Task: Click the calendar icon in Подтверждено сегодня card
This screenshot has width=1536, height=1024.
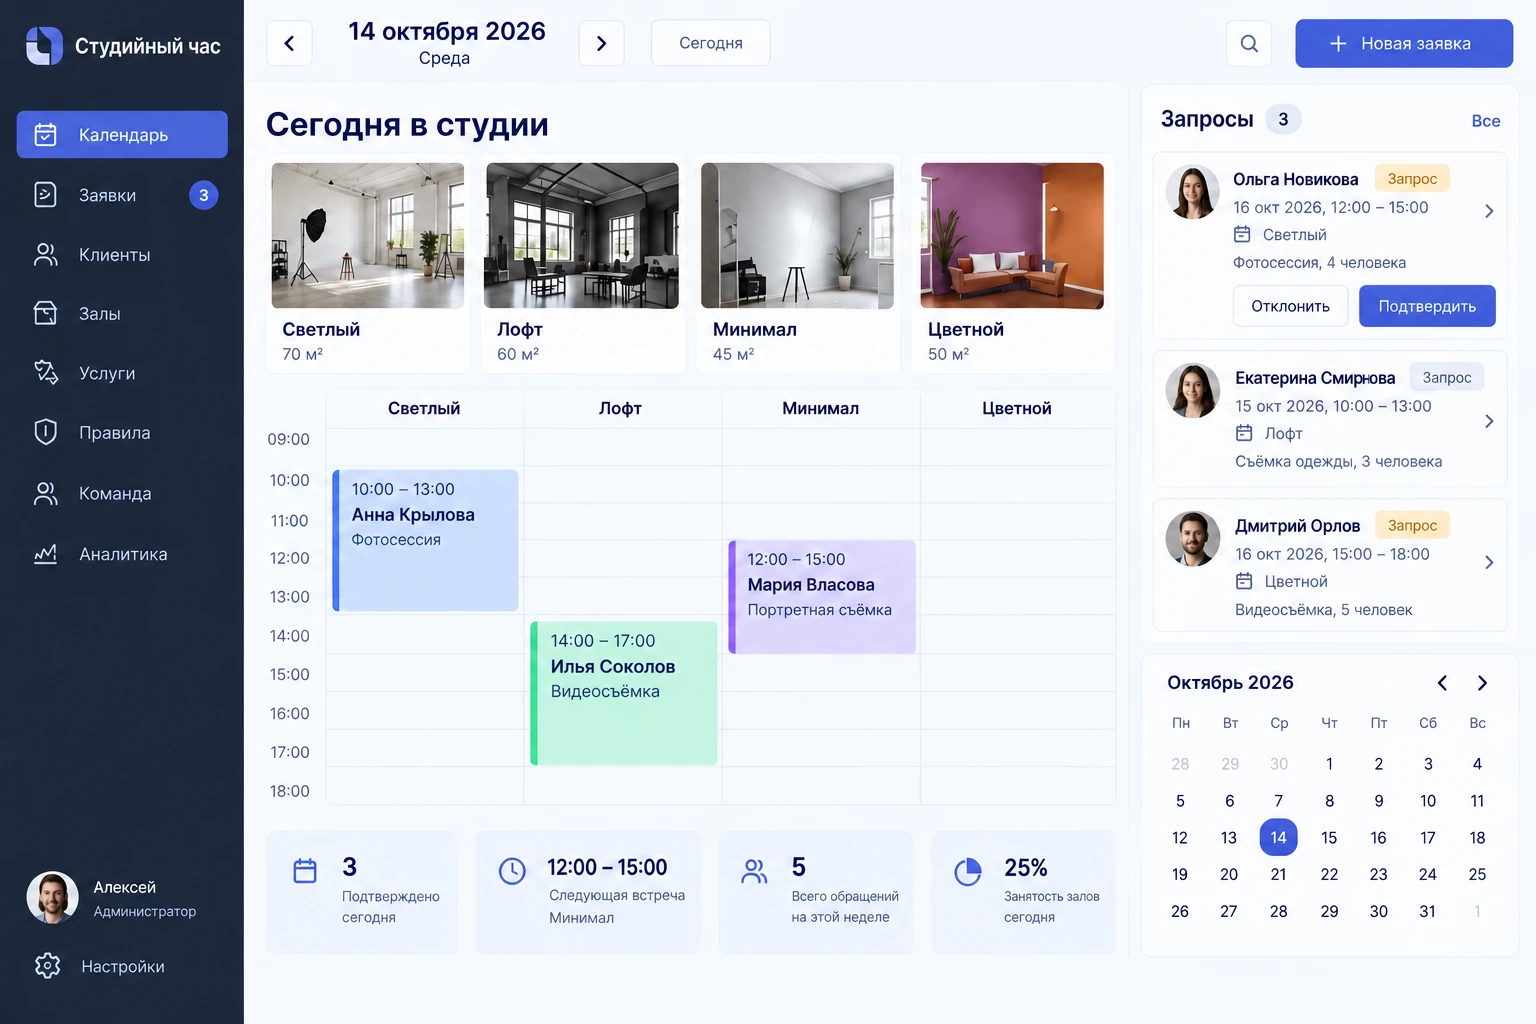Action: [x=305, y=871]
